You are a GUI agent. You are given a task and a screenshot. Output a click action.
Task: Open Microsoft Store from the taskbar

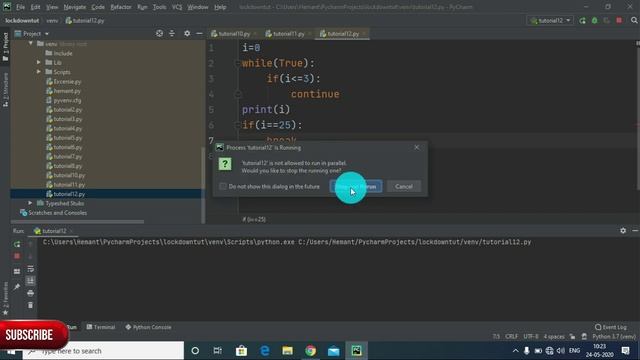[241, 351]
